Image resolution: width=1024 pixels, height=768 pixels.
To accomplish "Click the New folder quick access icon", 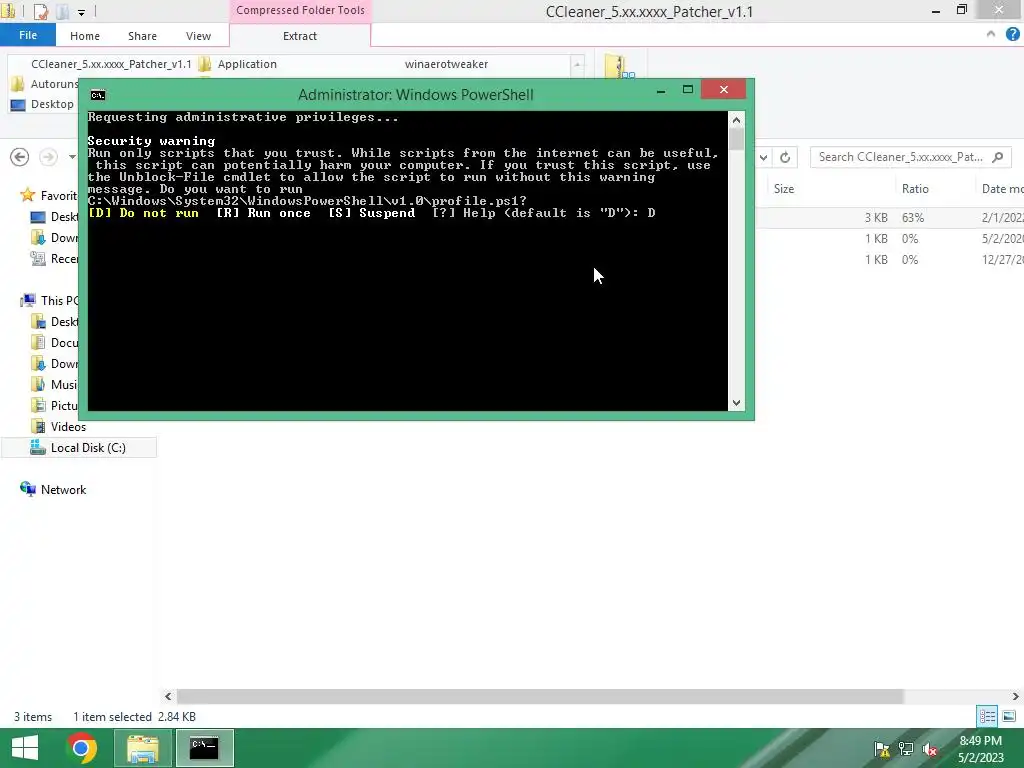I will [x=62, y=11].
